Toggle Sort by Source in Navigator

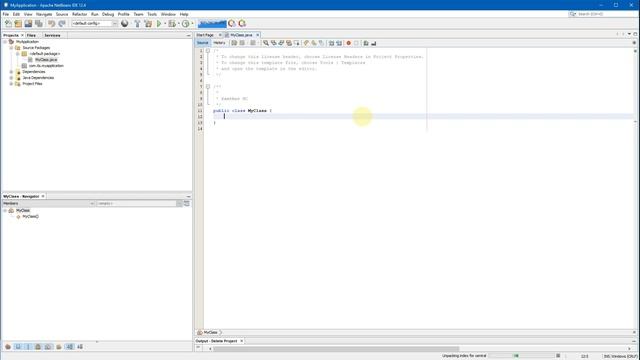click(x=80, y=347)
